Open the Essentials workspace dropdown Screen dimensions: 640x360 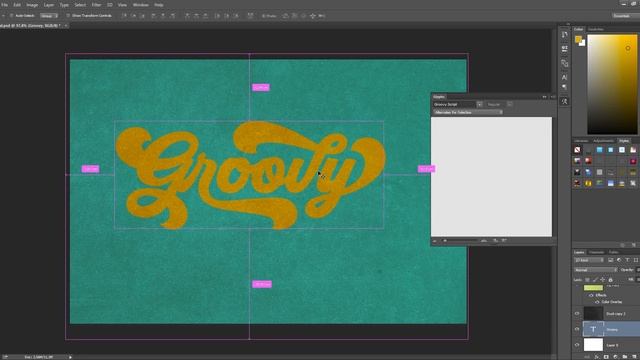(x=625, y=16)
